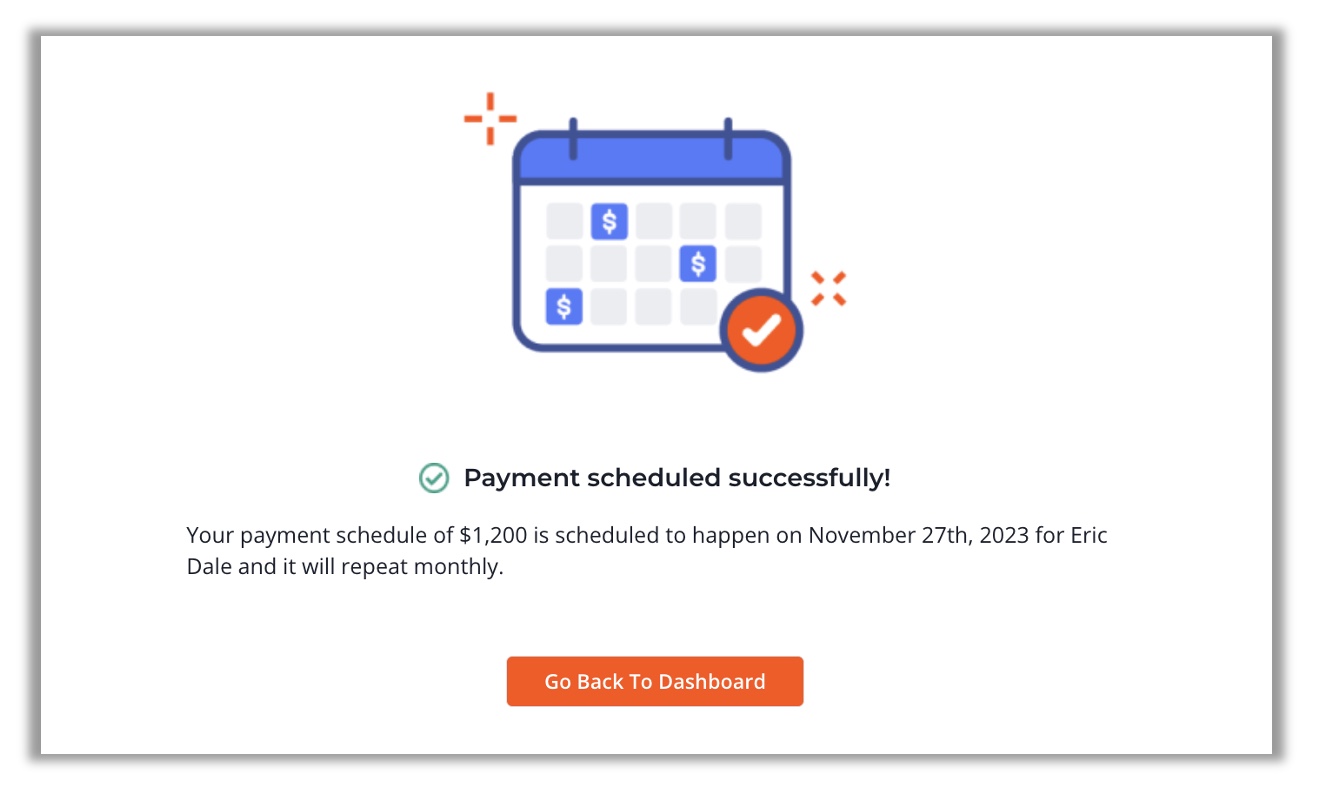Click the first gray cell in calendar's top row
Screen dimensions: 1322x796
click(x=564, y=221)
